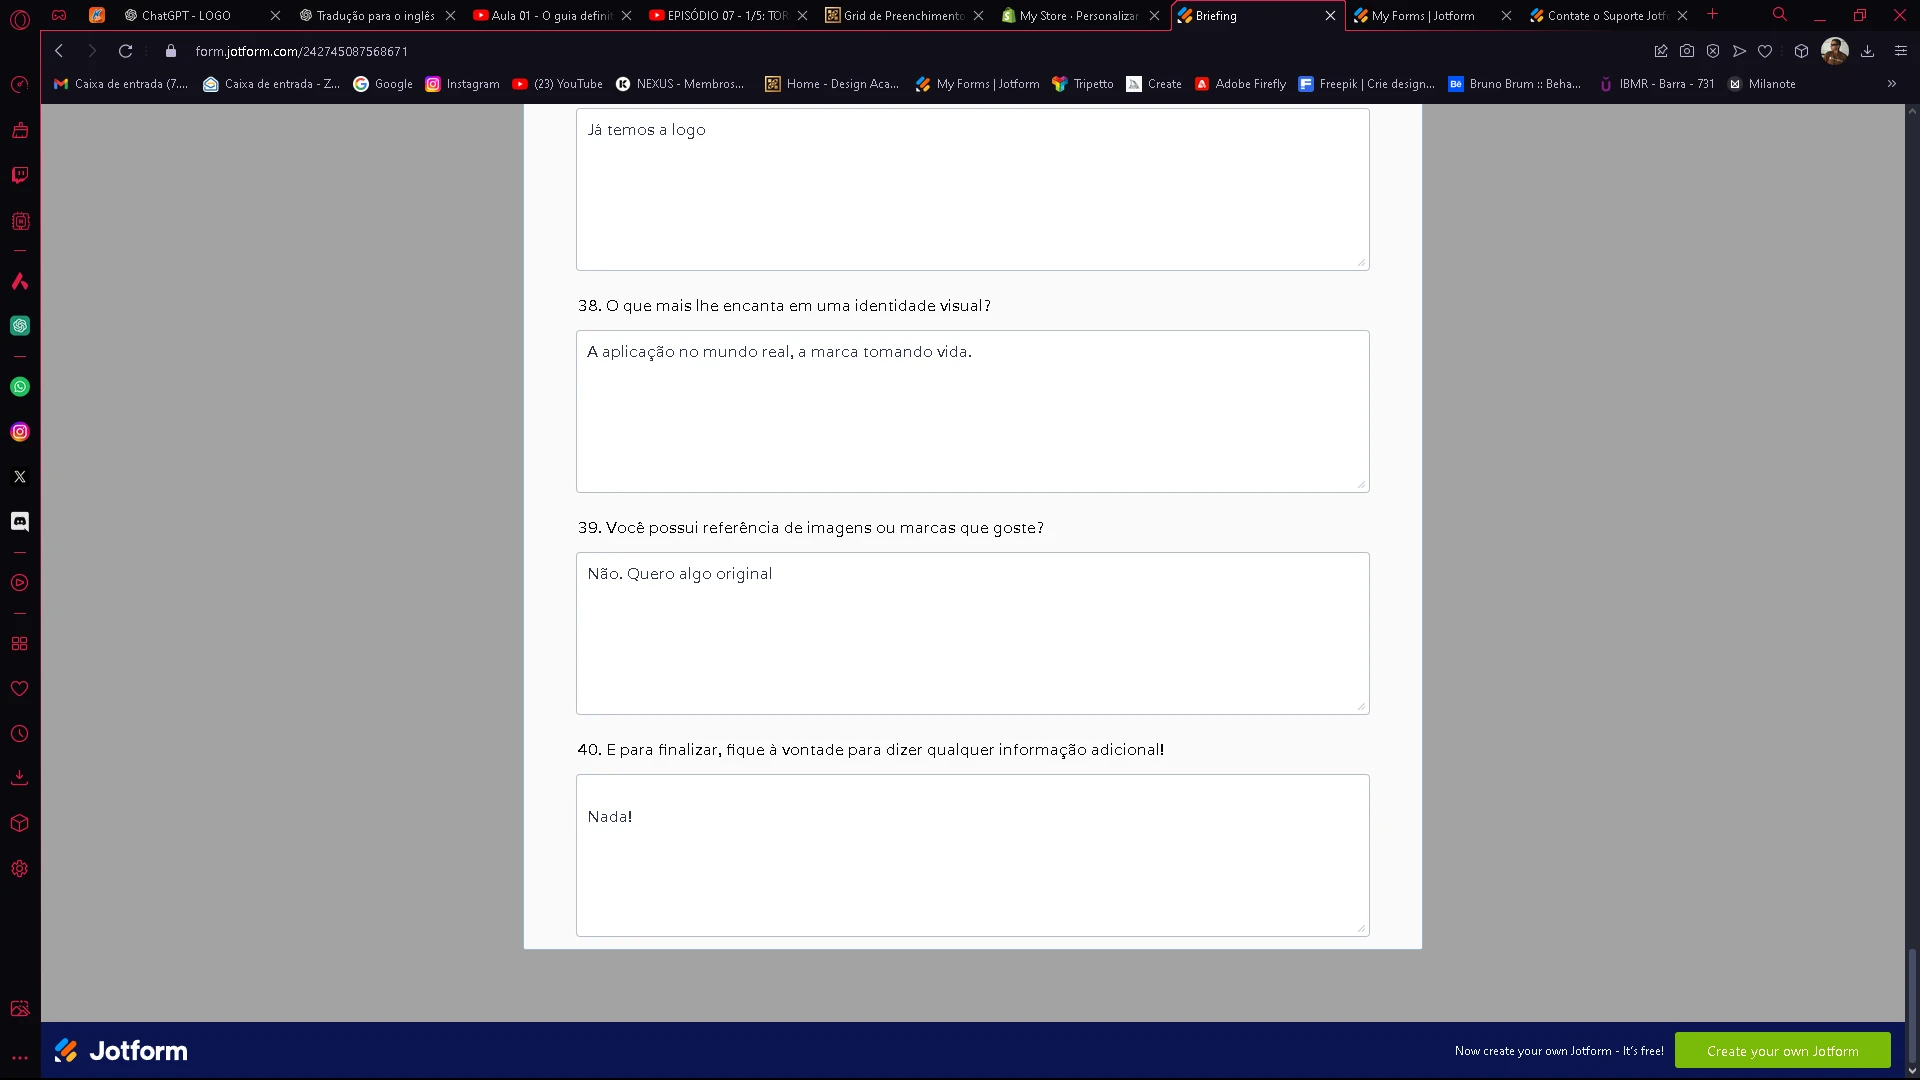1920x1080 pixels.
Task: Switch to the My Forms | Jotform tab
Action: coord(1420,16)
